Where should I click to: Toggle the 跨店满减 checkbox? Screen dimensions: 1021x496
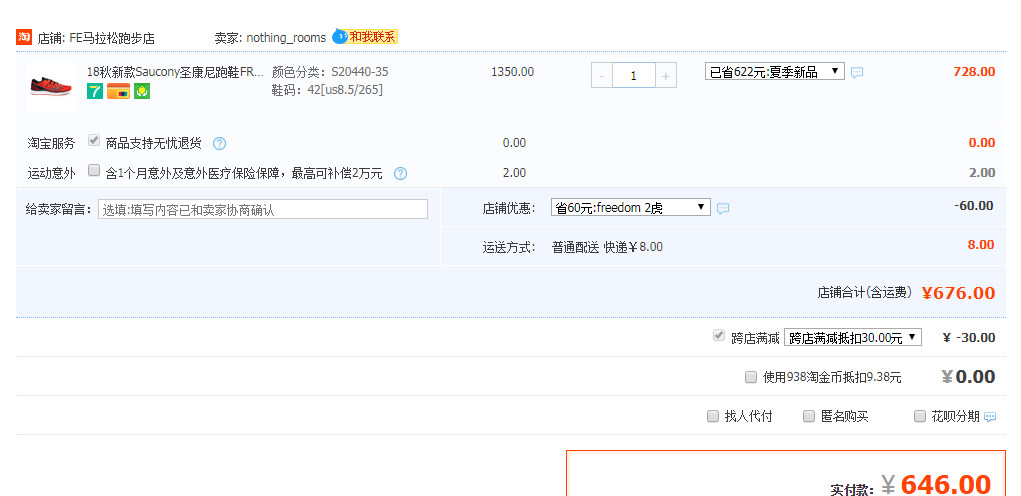click(719, 336)
